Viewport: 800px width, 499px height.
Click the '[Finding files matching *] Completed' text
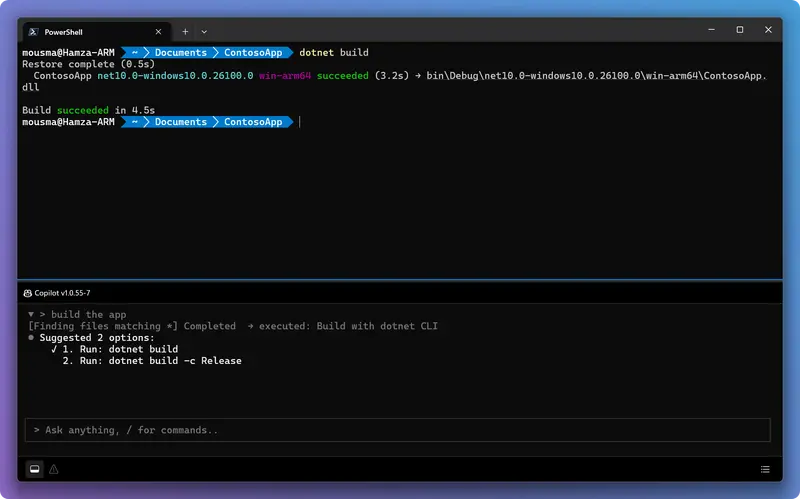point(132,326)
